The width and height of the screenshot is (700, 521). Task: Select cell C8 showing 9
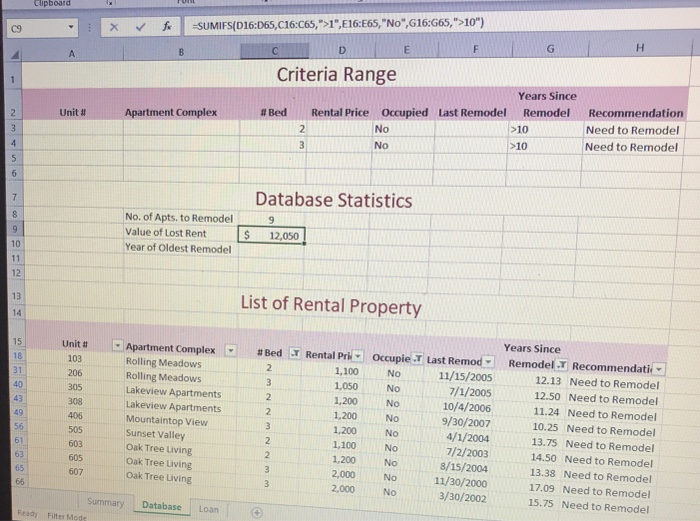pos(271,220)
